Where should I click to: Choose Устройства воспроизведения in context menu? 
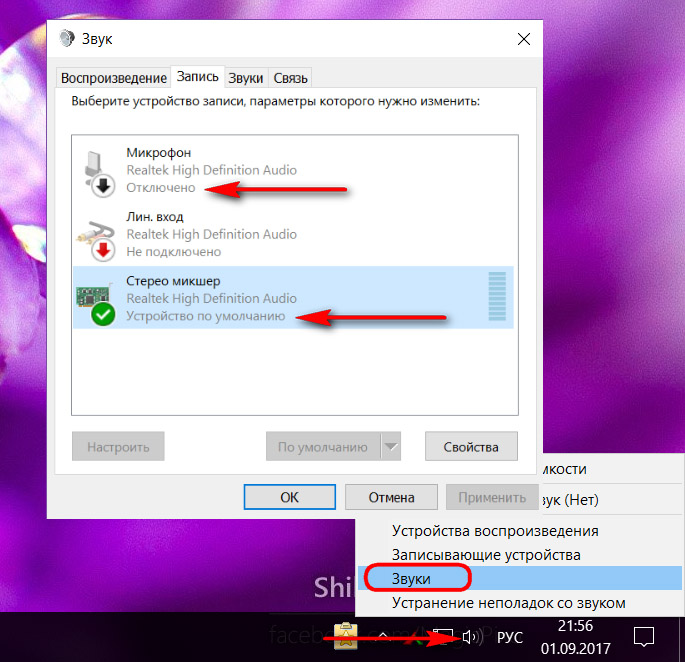click(495, 530)
